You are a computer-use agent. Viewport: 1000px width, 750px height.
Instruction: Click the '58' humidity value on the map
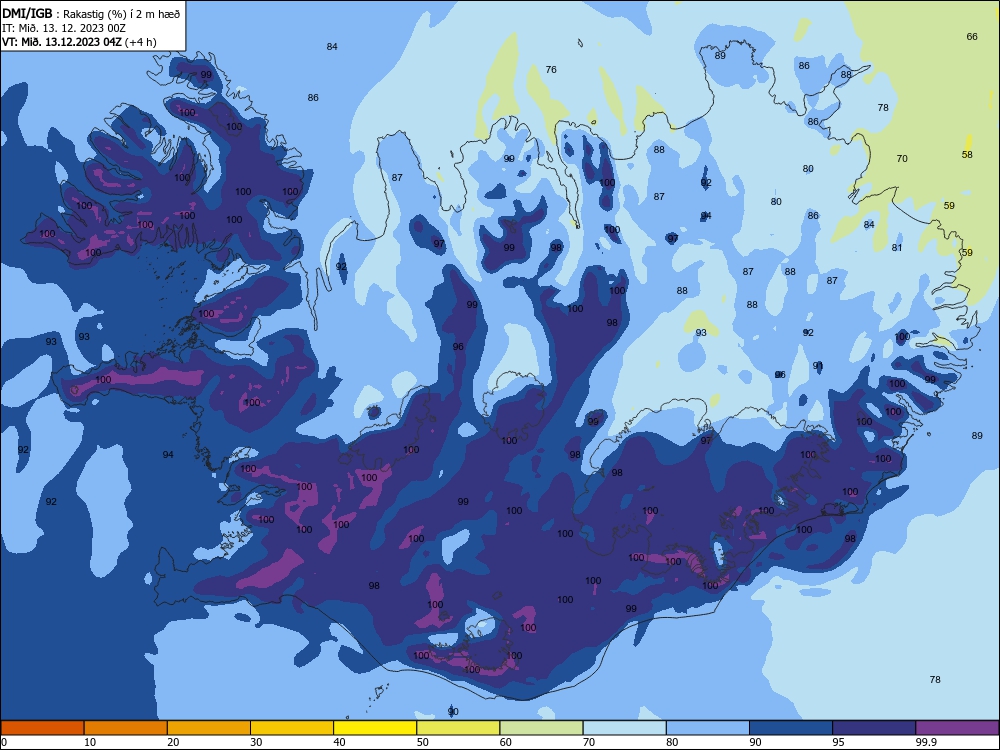[967, 154]
